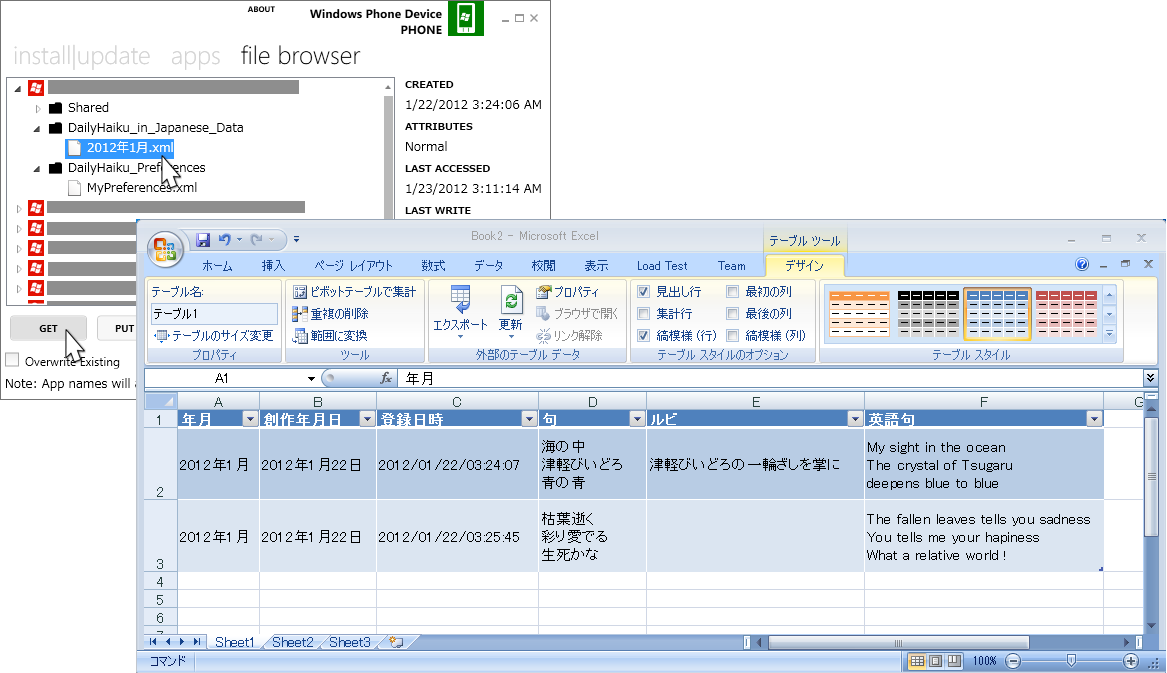
Task: Click the テーブル名 table name field
Action: (214, 313)
